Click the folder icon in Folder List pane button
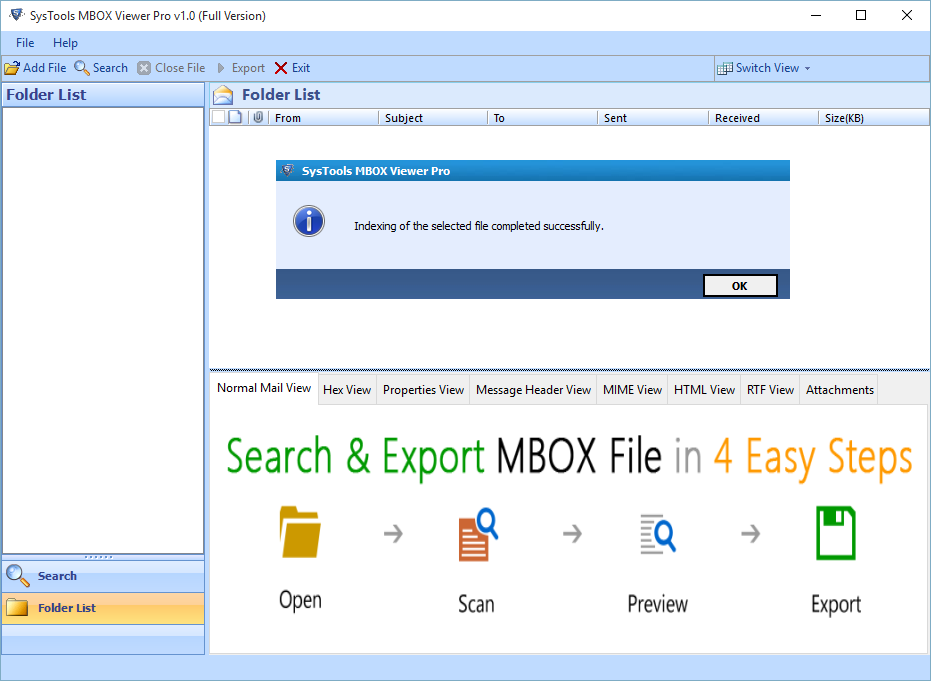The height and width of the screenshot is (681, 931). tap(17, 607)
